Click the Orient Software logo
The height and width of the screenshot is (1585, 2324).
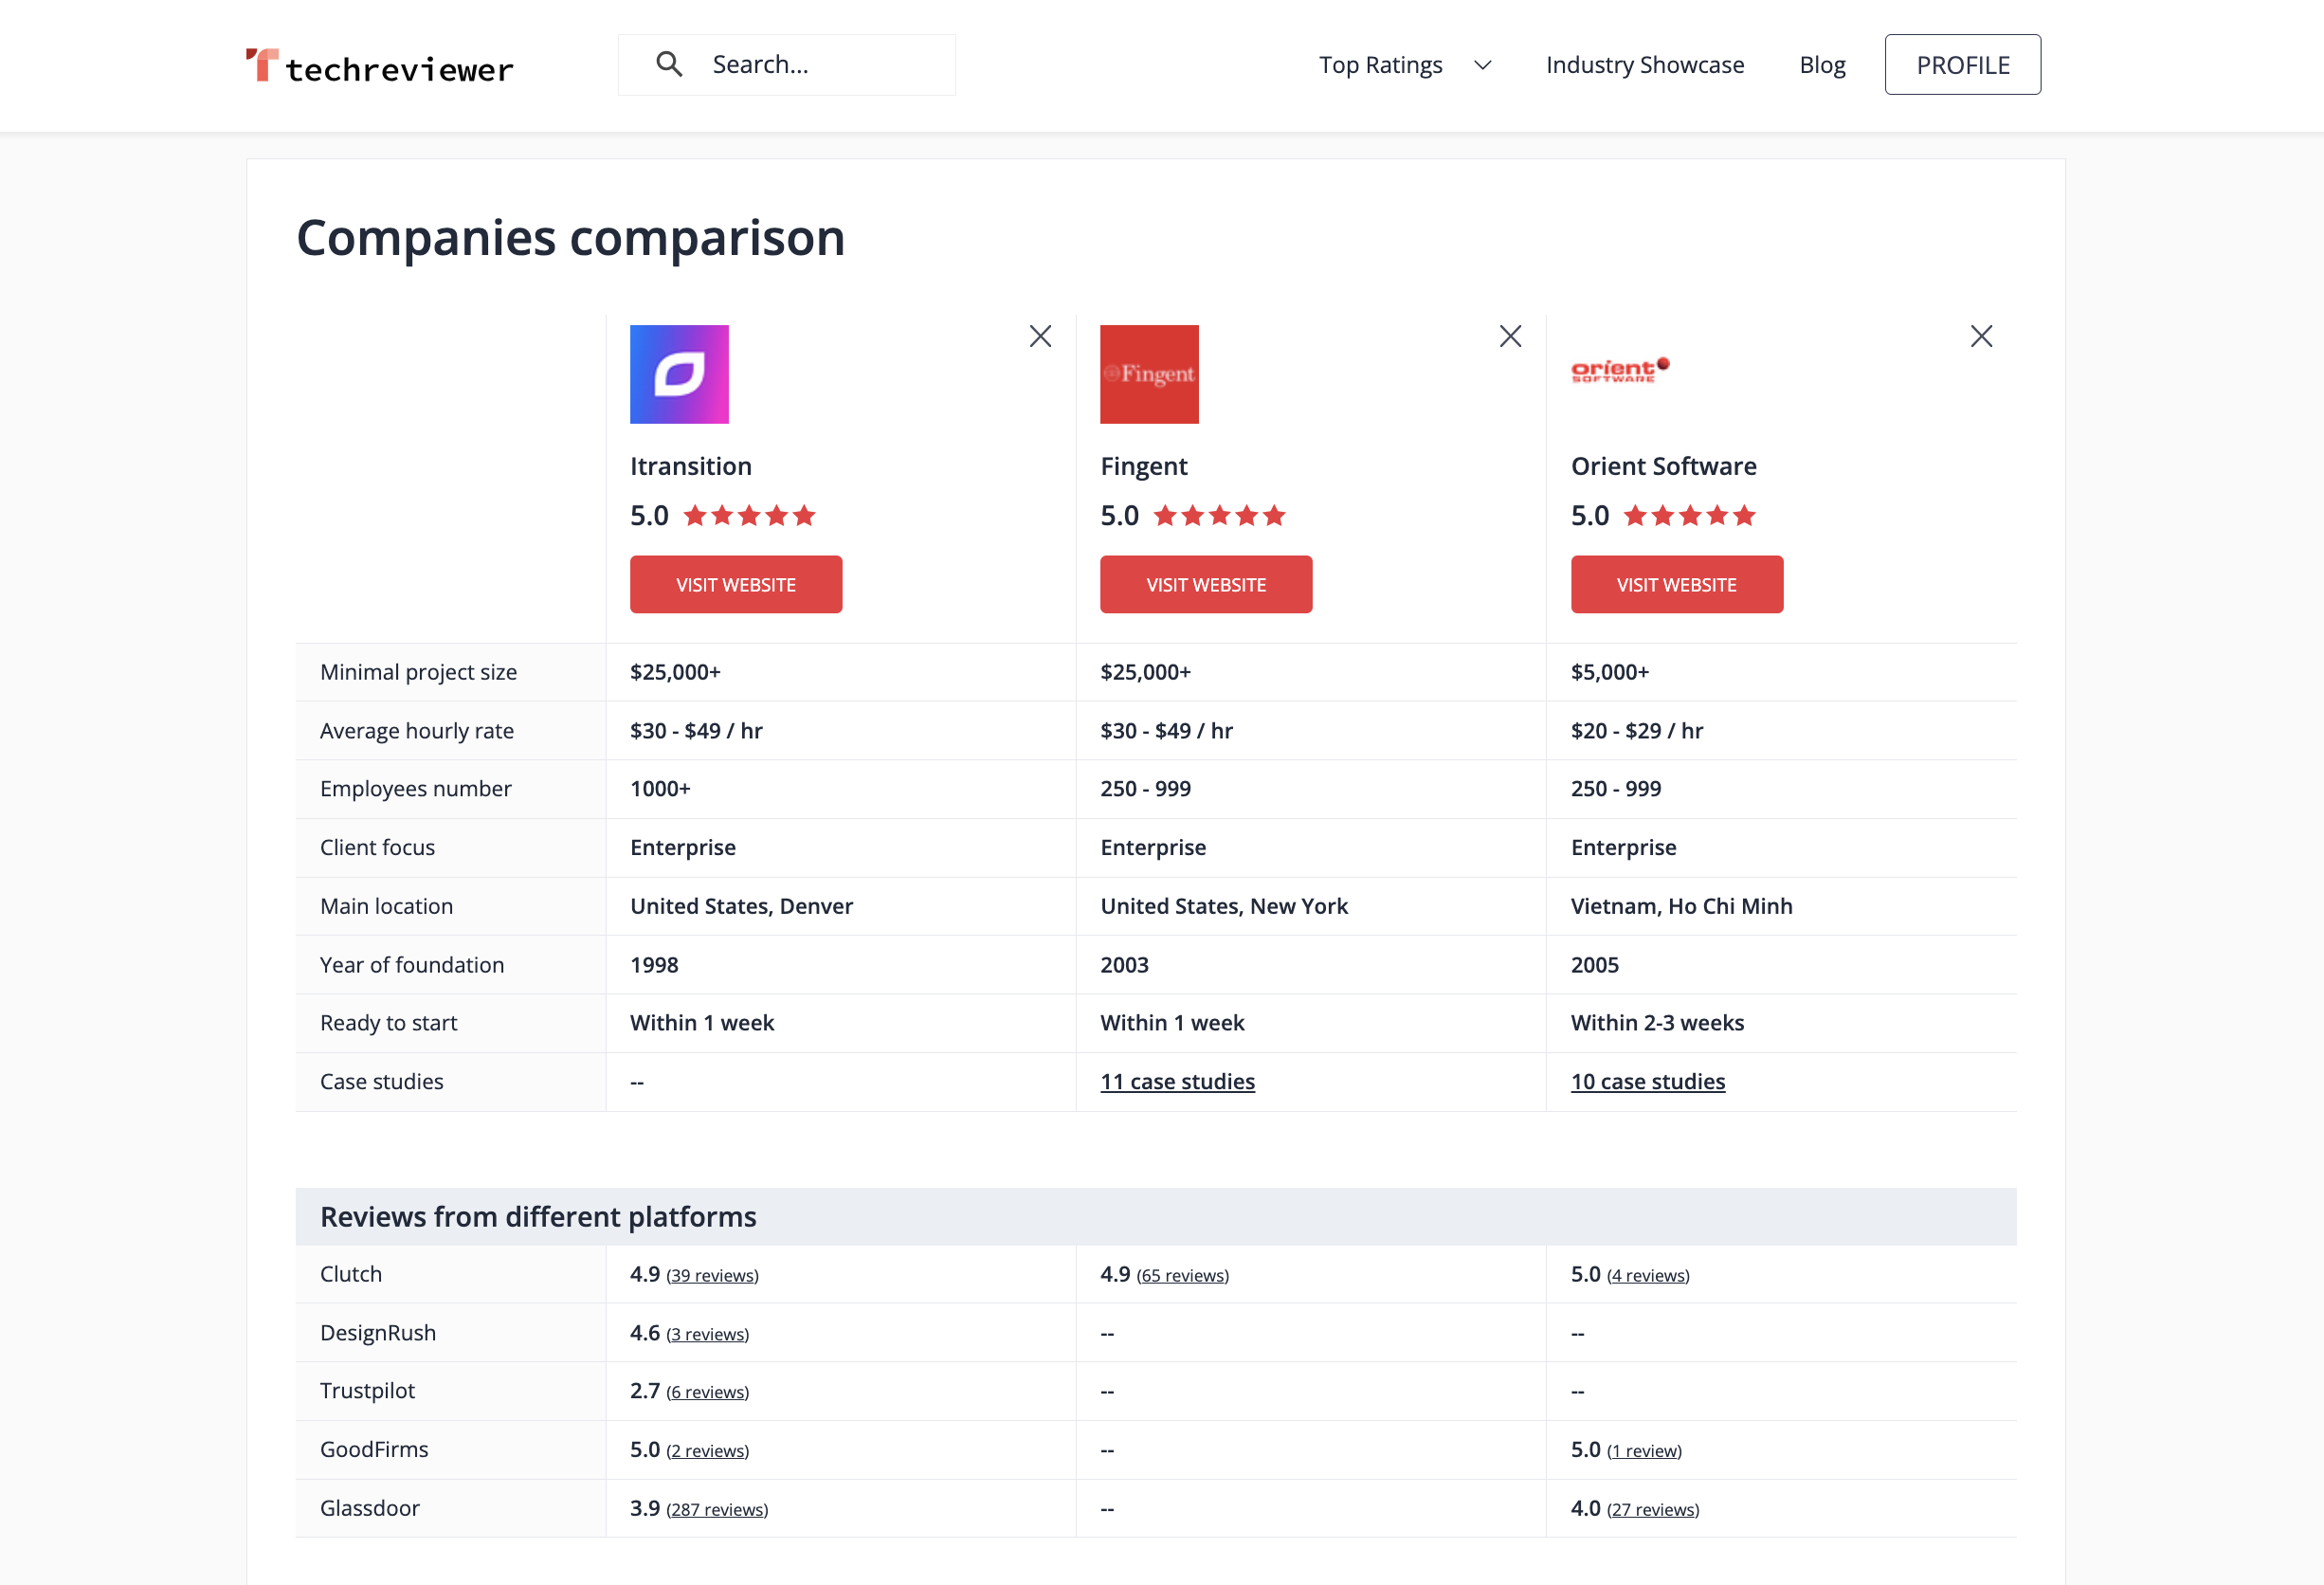[1620, 370]
